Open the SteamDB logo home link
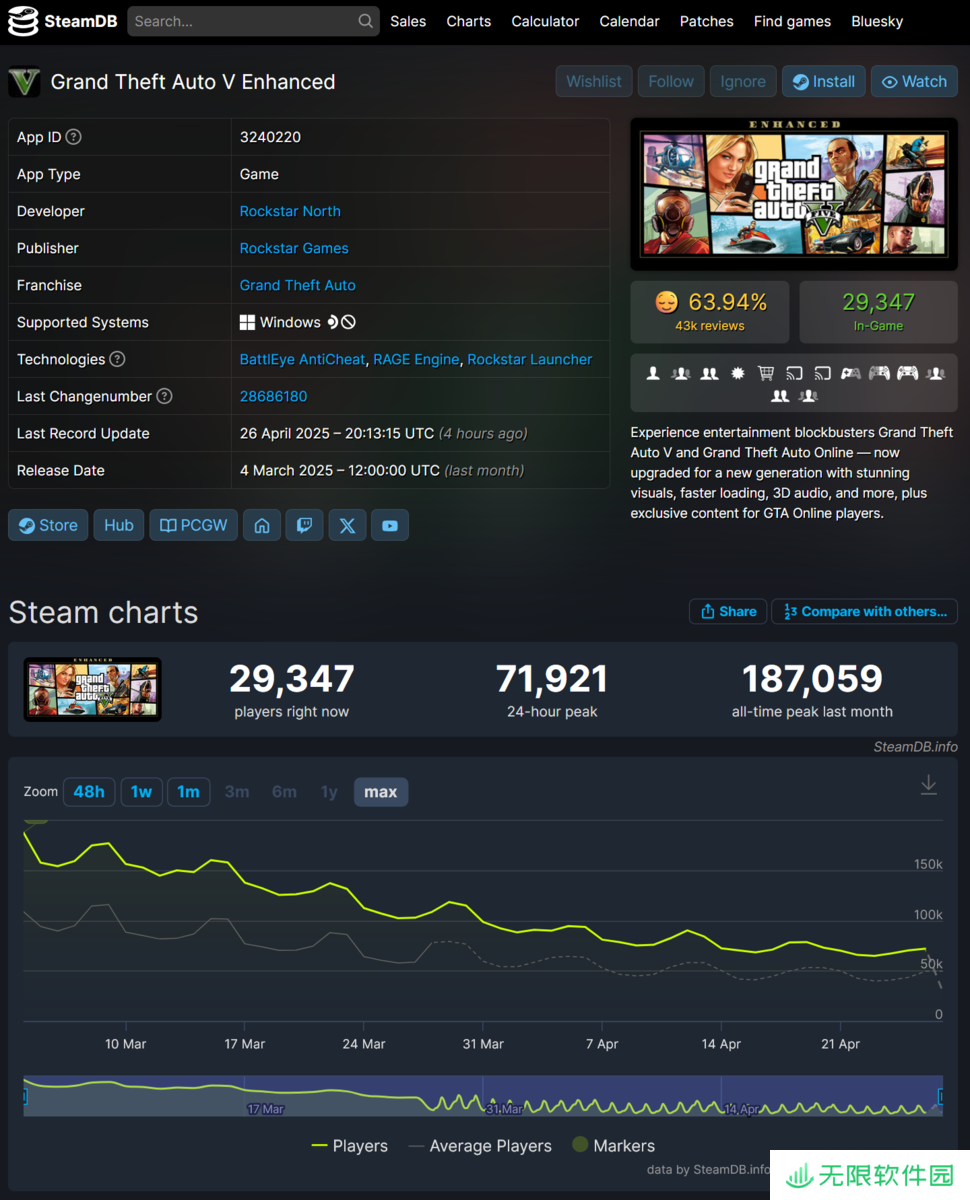 point(63,21)
